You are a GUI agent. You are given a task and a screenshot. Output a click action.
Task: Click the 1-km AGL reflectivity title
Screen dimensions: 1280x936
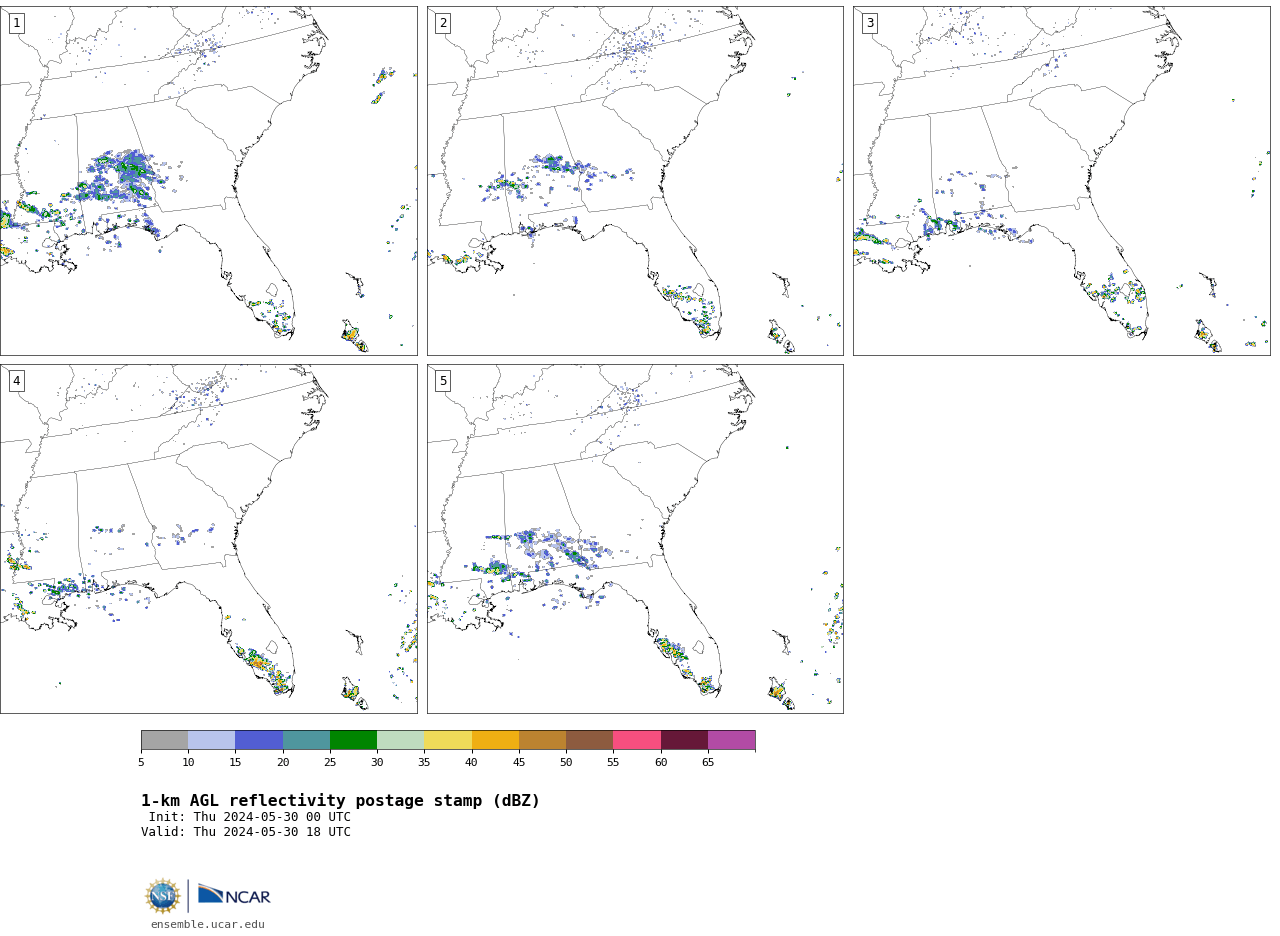(x=340, y=801)
